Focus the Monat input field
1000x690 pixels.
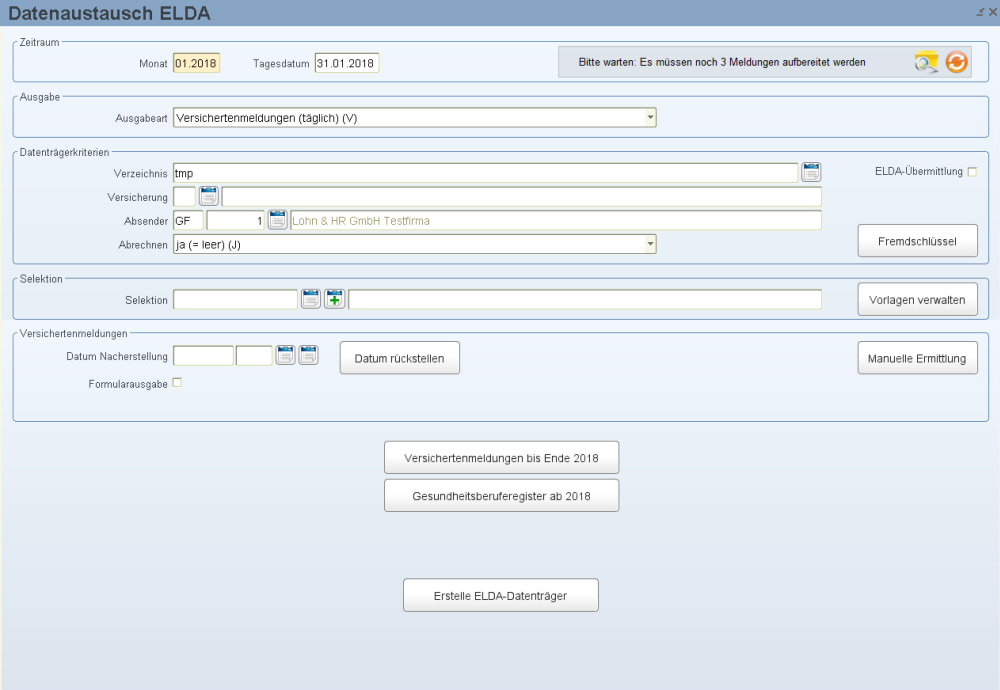click(x=196, y=63)
